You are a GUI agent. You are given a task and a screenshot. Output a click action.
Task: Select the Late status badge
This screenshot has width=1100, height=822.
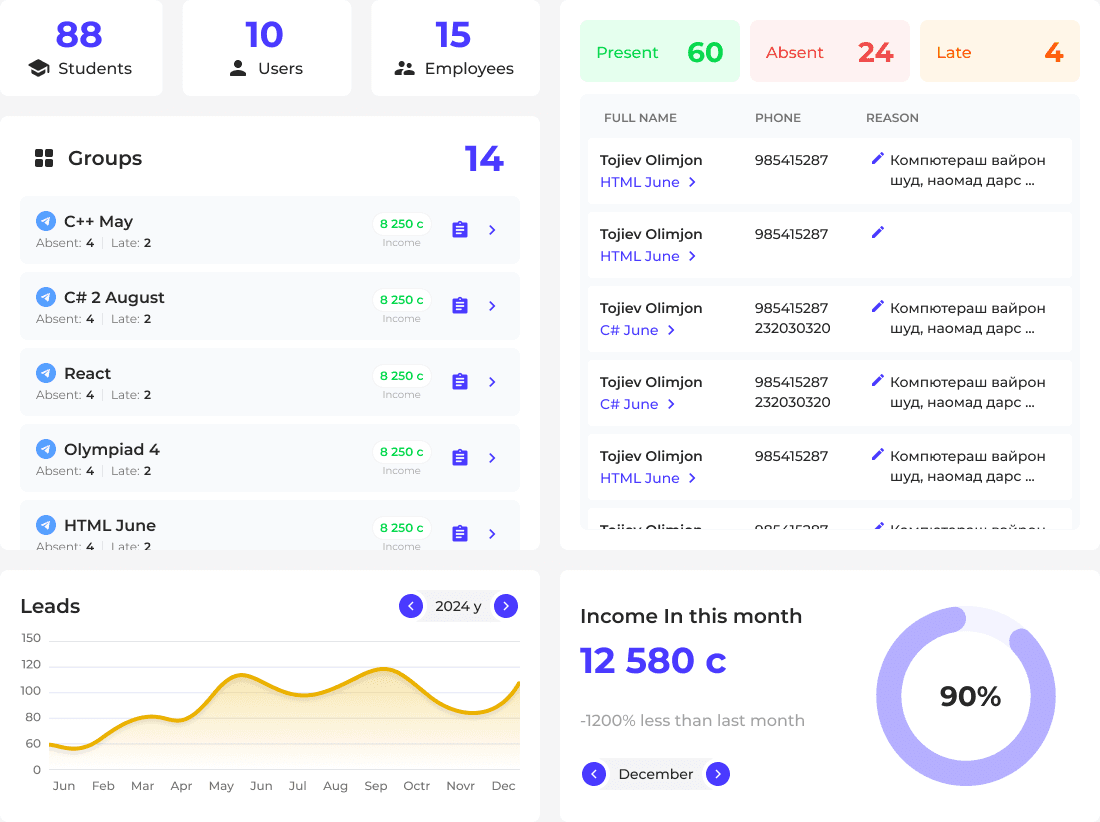(x=999, y=51)
